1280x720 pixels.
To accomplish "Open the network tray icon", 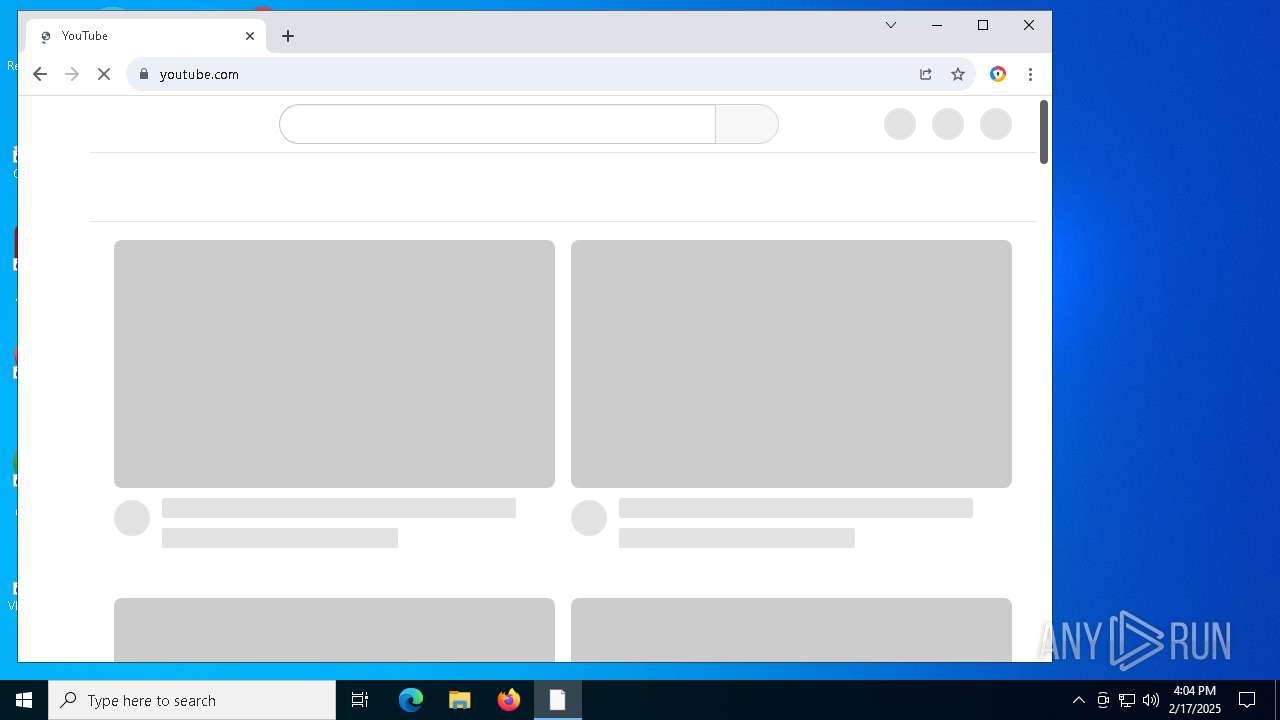I will coord(1127,700).
